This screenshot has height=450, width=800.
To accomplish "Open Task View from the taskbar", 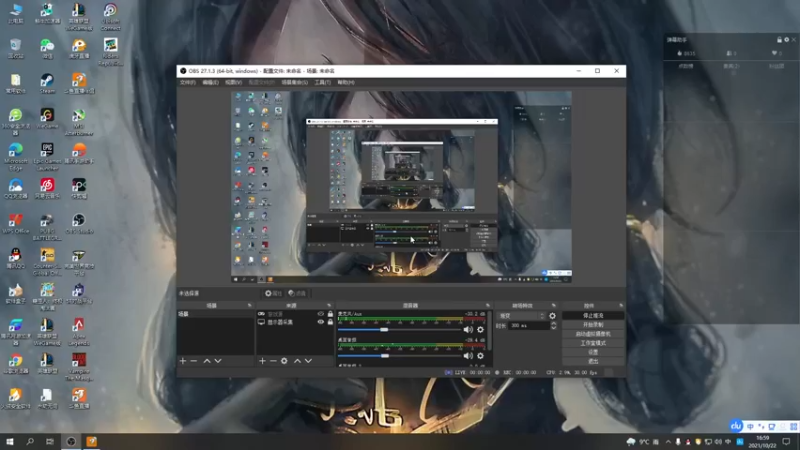I will coord(50,441).
